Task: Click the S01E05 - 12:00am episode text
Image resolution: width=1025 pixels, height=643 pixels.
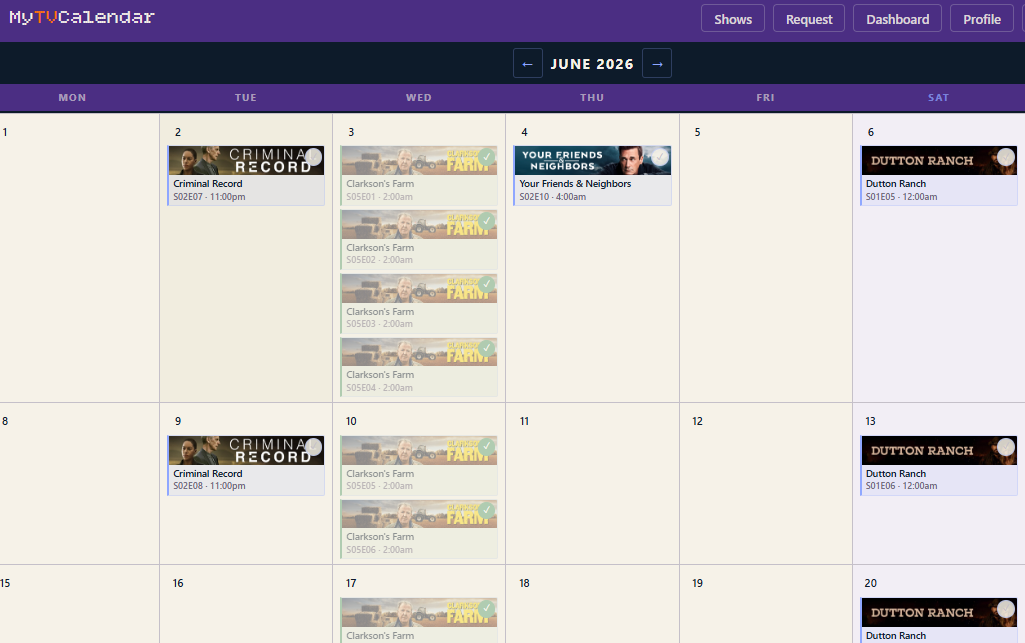Action: tap(901, 197)
